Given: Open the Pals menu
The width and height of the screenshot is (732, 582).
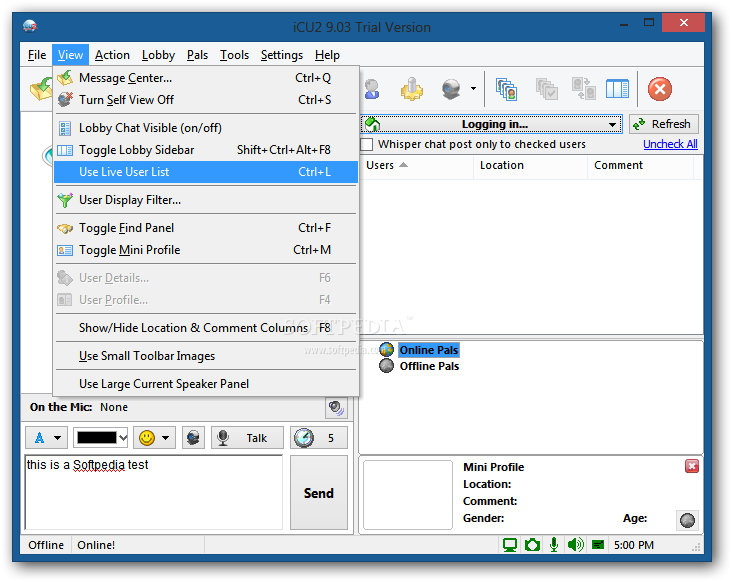Looking at the screenshot, I should point(197,55).
